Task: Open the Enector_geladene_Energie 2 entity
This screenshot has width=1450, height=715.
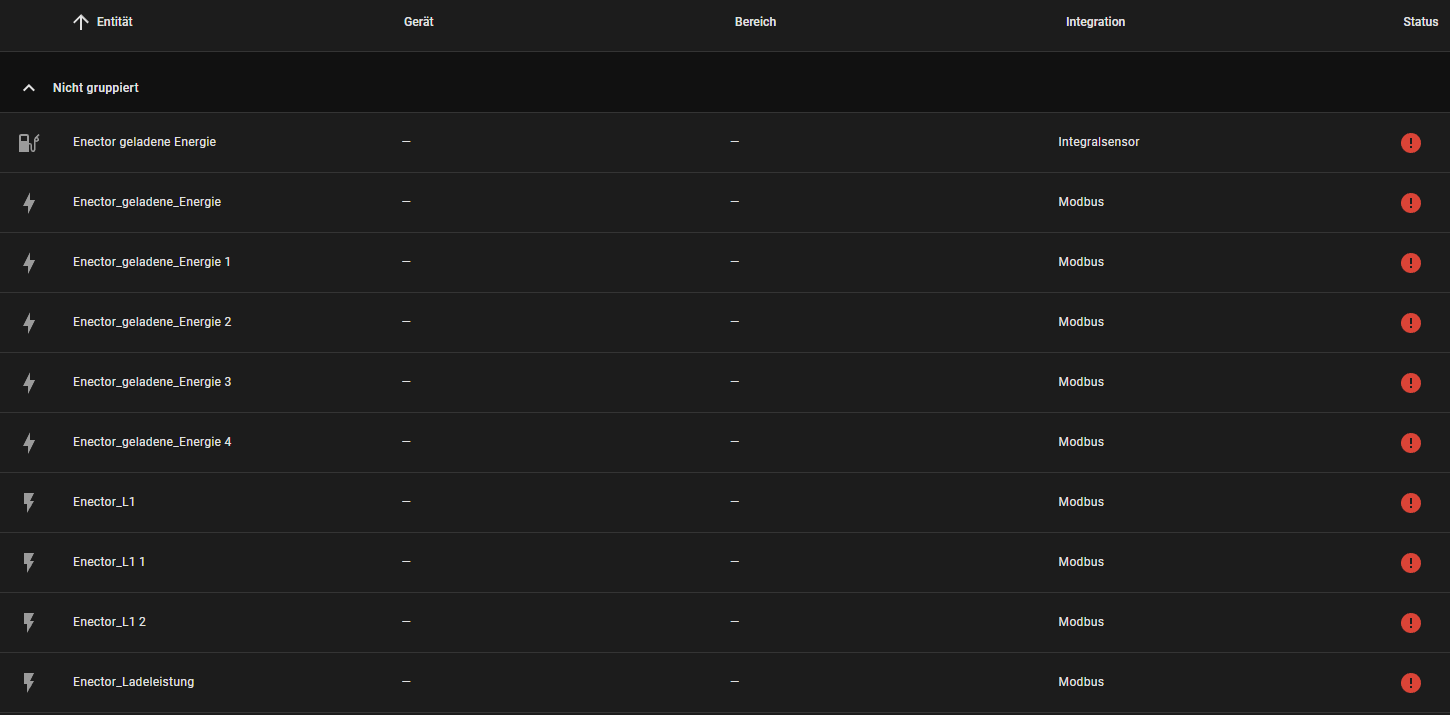Action: [152, 322]
